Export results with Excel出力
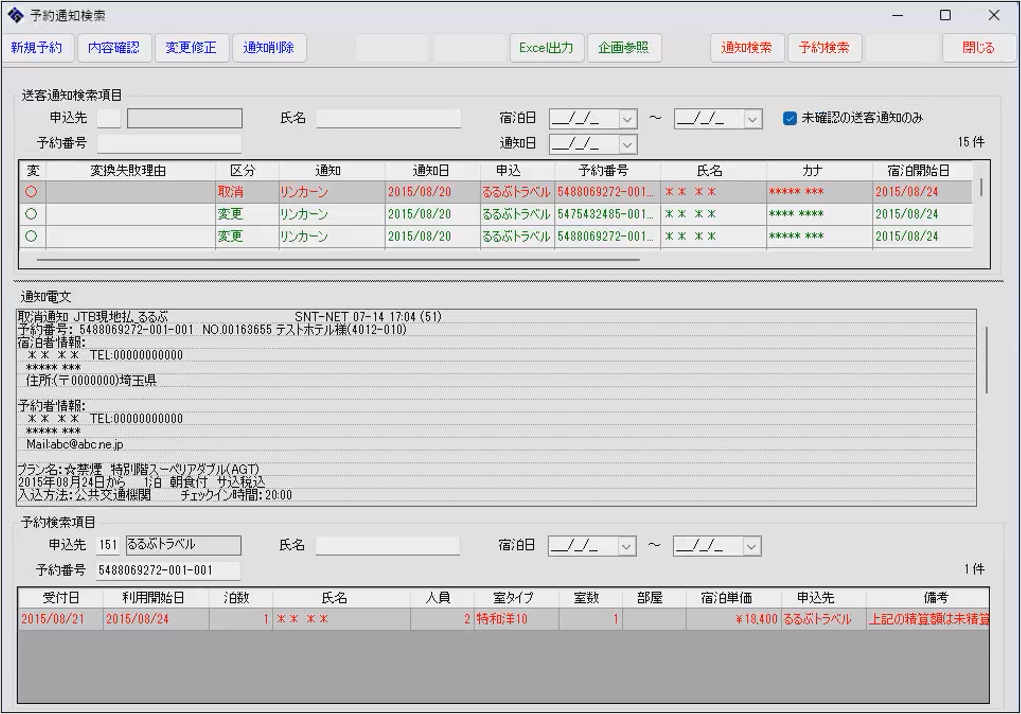The height and width of the screenshot is (714, 1021). tap(546, 48)
